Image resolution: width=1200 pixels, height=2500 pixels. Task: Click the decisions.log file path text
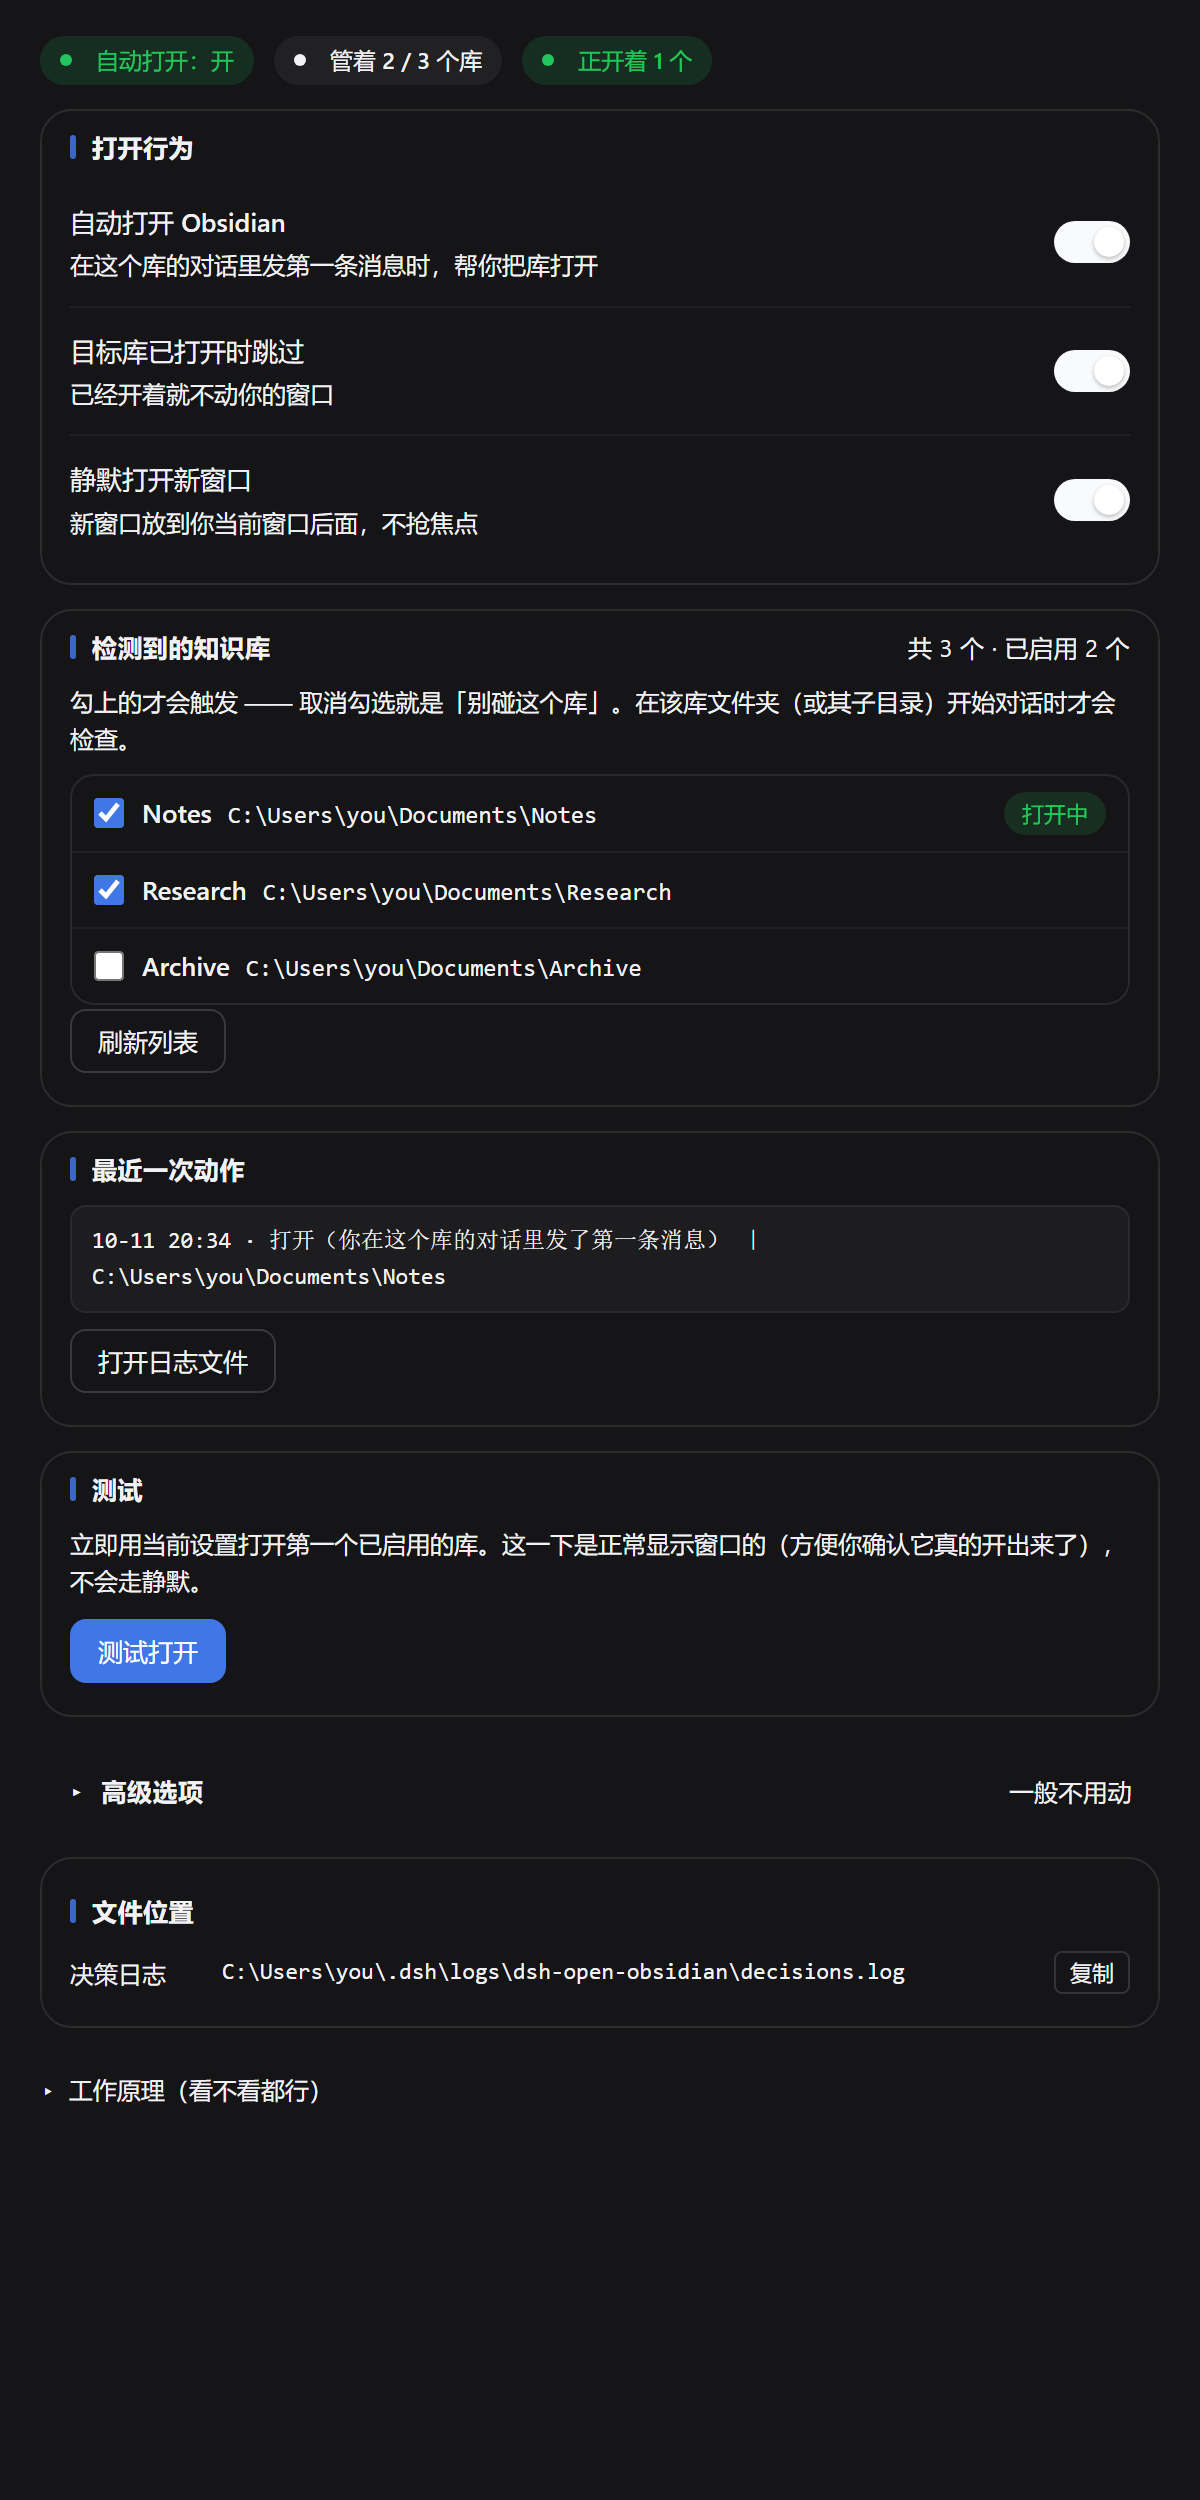tap(563, 1972)
